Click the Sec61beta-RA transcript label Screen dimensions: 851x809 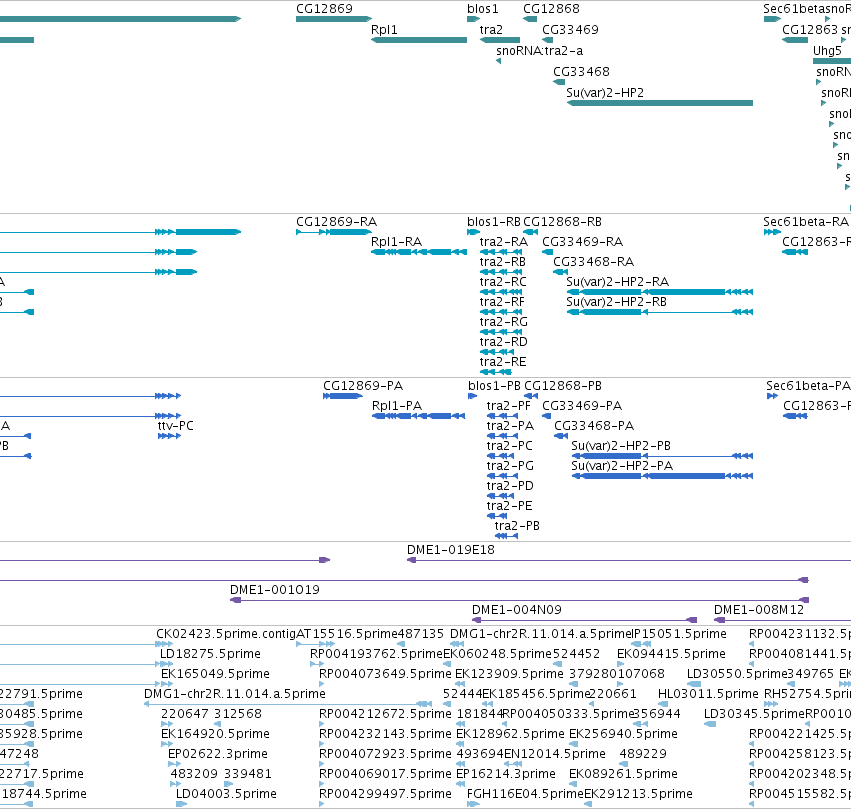click(806, 222)
